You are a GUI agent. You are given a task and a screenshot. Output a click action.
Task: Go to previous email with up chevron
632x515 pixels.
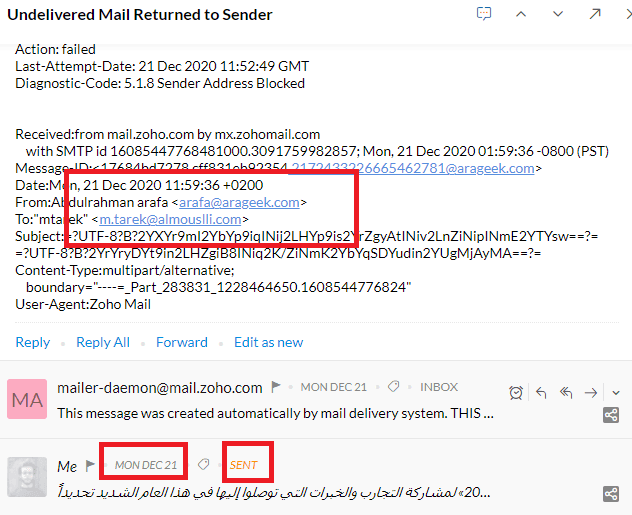click(521, 14)
